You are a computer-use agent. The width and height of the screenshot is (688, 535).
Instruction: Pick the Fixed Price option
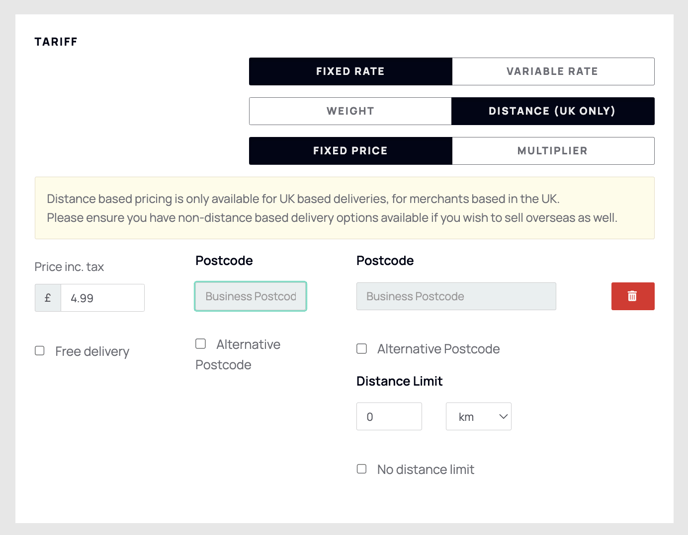[350, 151]
